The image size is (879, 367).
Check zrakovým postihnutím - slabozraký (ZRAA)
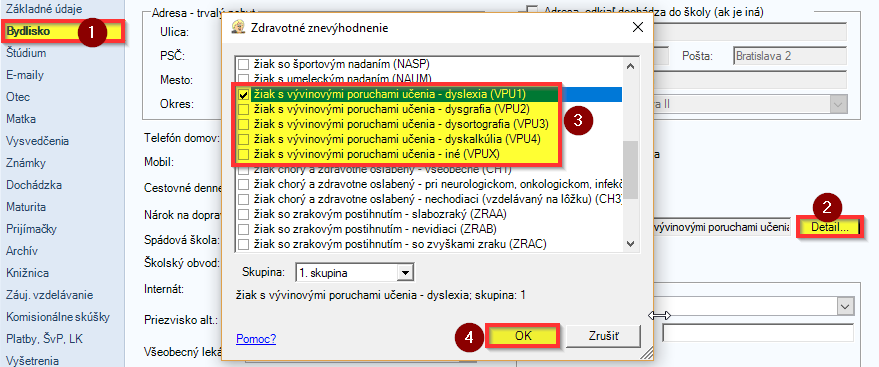pyautogui.click(x=243, y=215)
